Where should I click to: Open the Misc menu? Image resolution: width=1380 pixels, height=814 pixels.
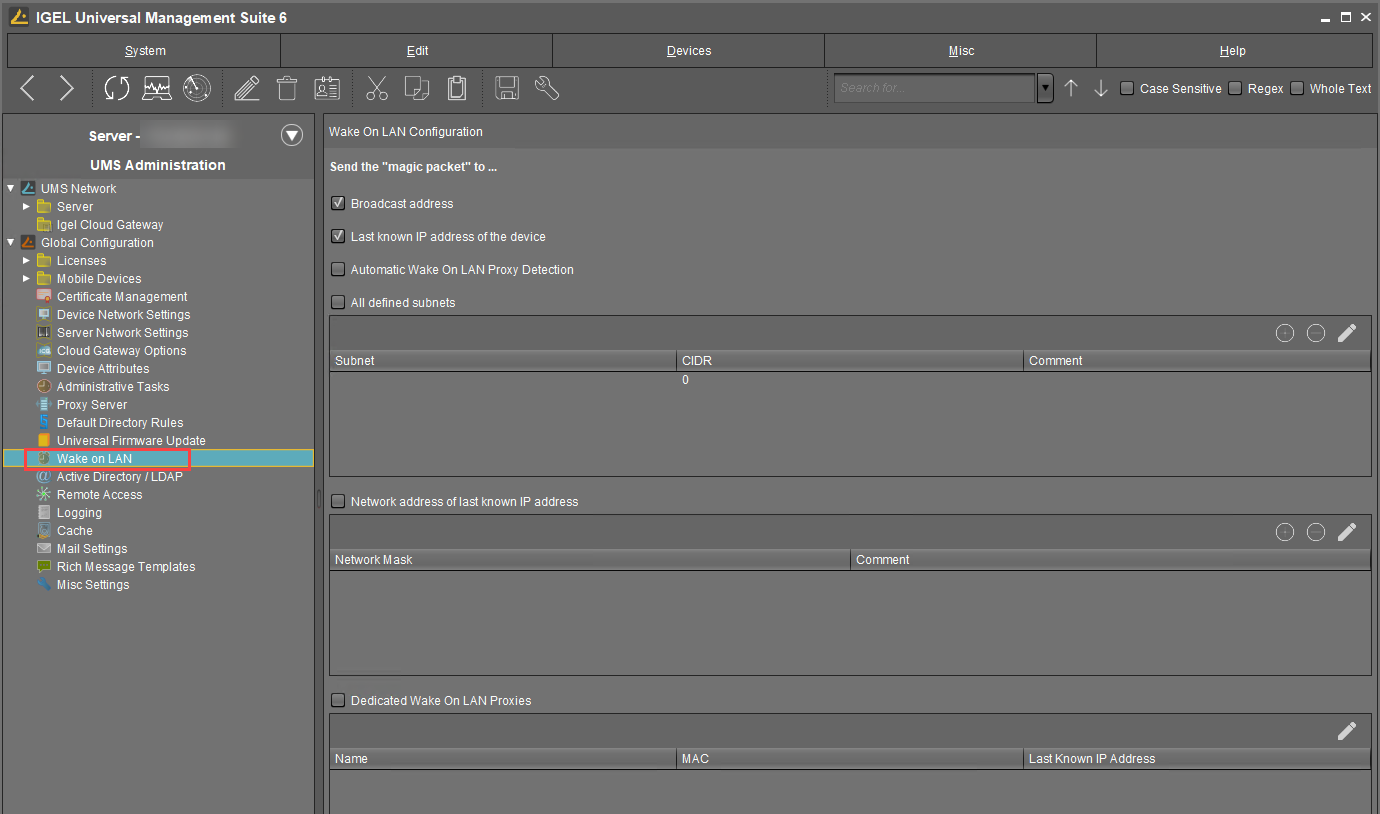point(960,50)
